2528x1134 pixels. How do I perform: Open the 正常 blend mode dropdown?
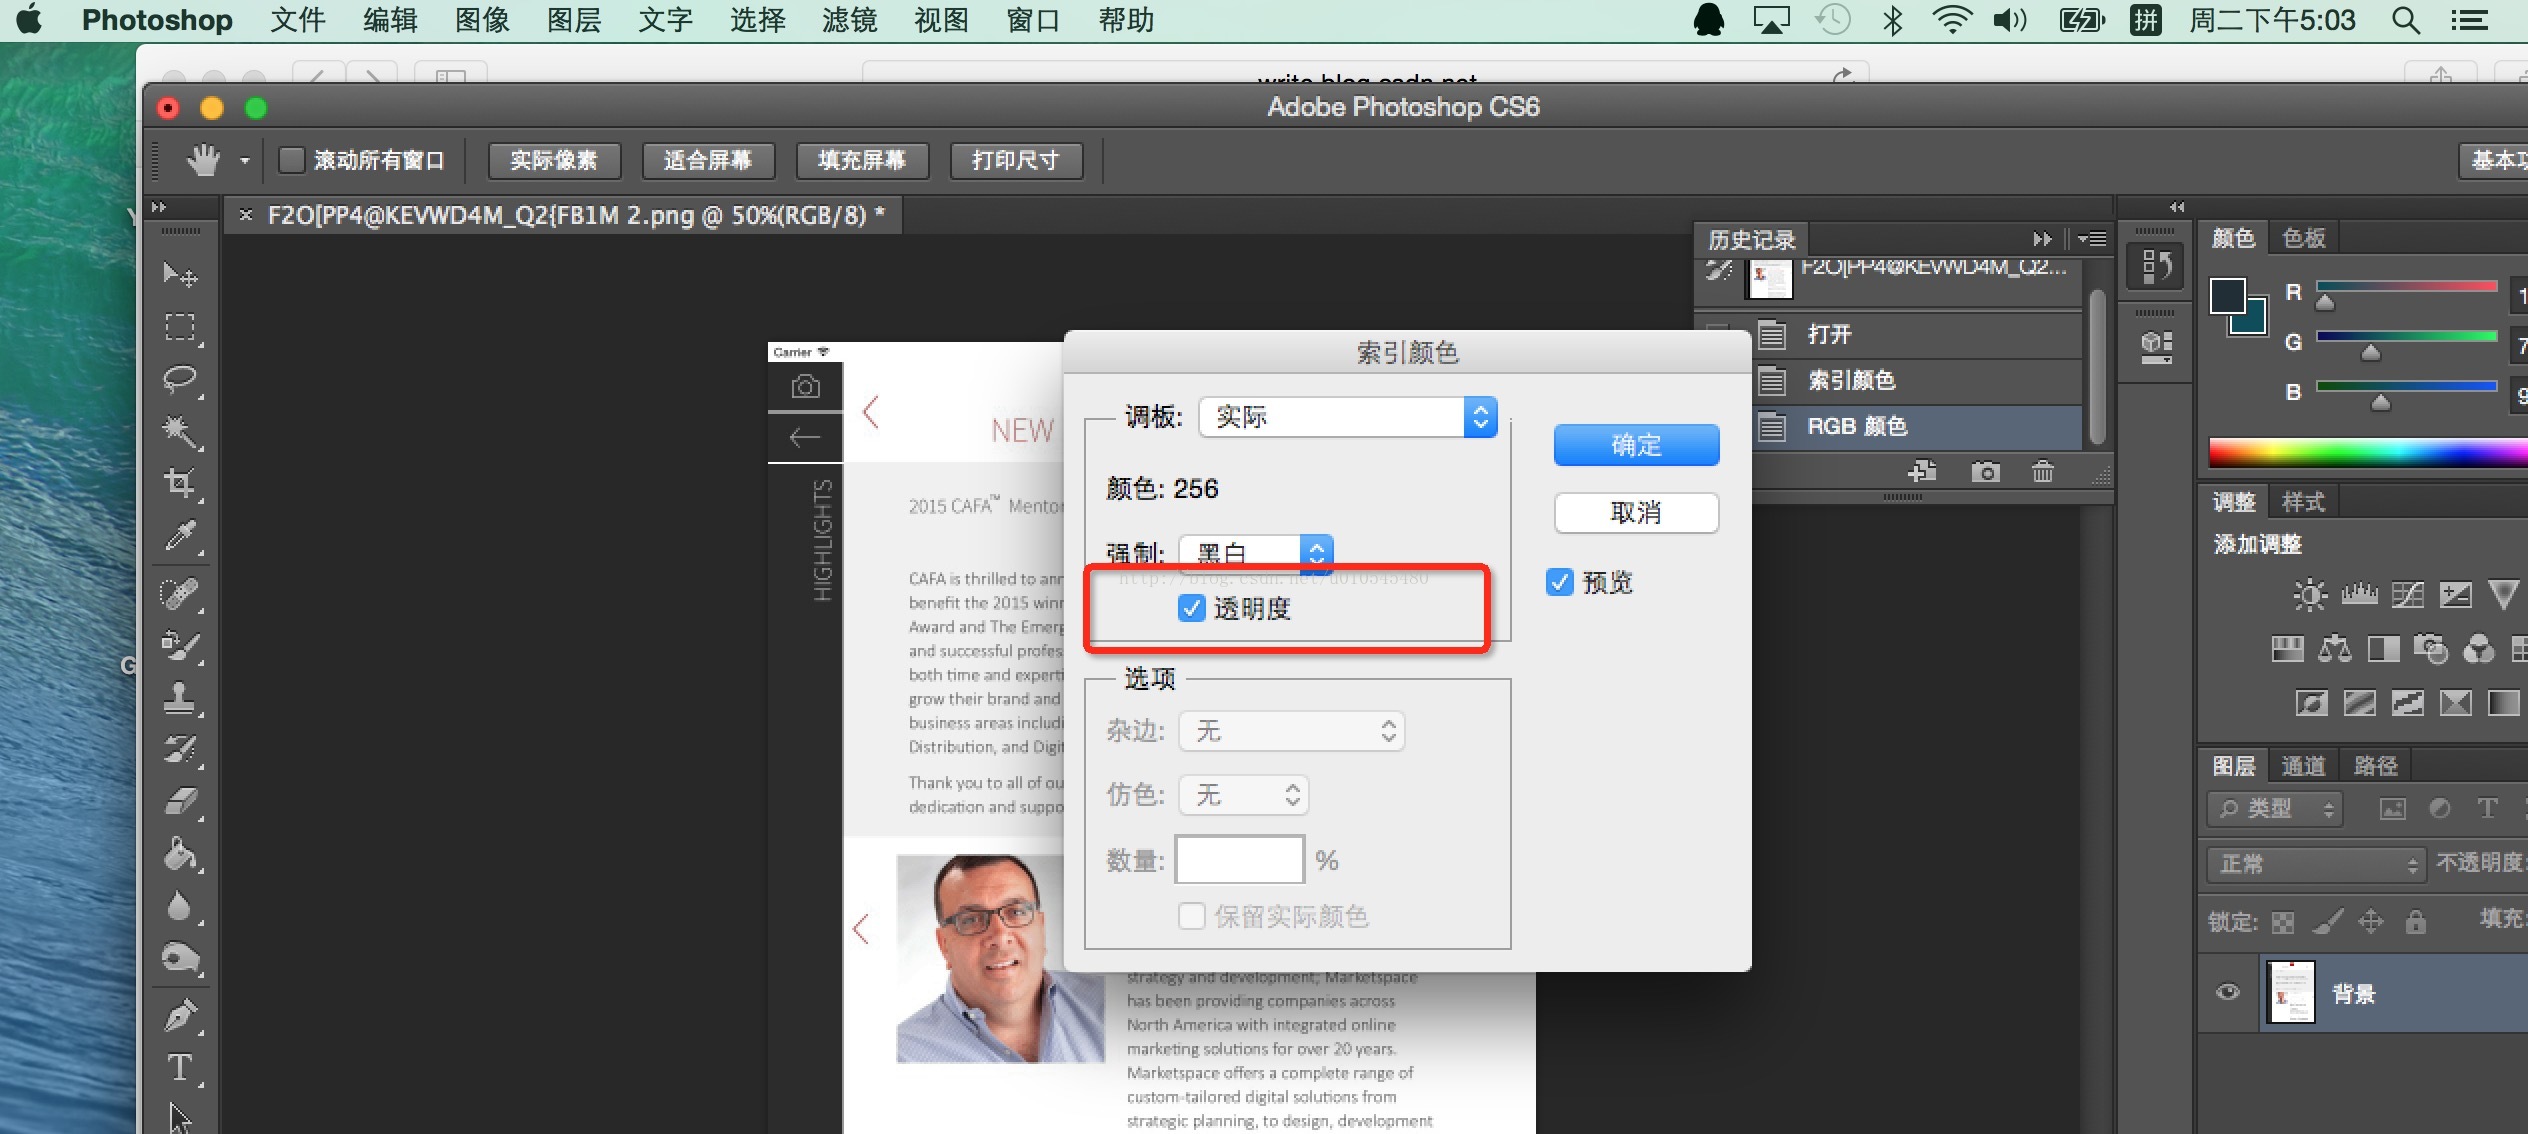2315,863
